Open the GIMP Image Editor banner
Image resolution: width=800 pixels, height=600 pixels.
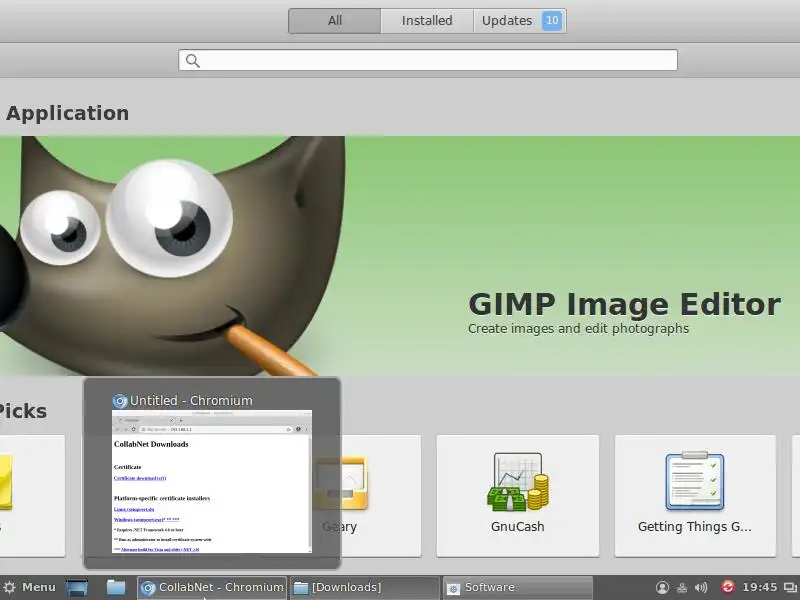tap(400, 256)
